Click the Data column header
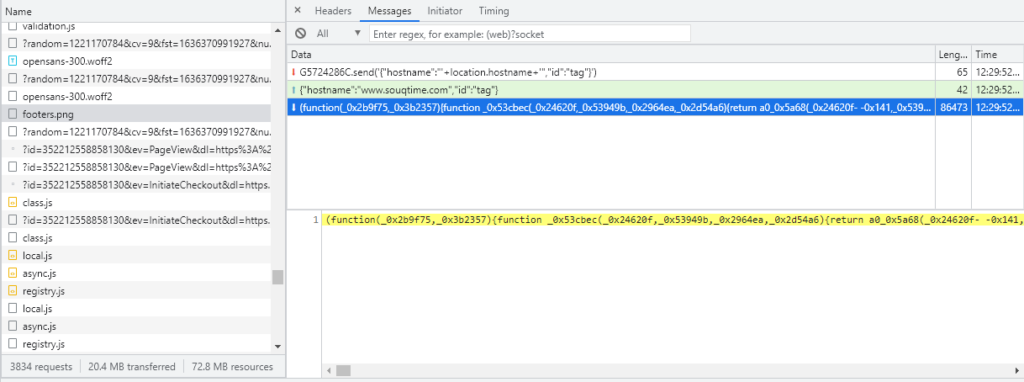1024x382 pixels. (301, 54)
